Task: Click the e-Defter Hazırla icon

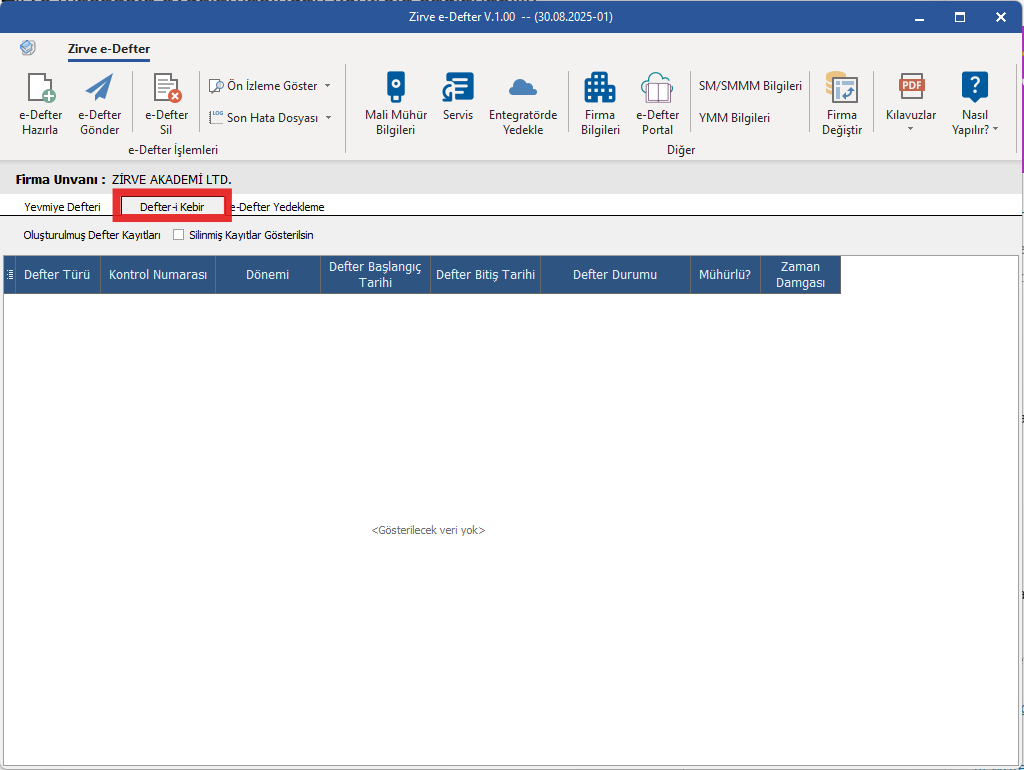Action: pyautogui.click(x=40, y=88)
